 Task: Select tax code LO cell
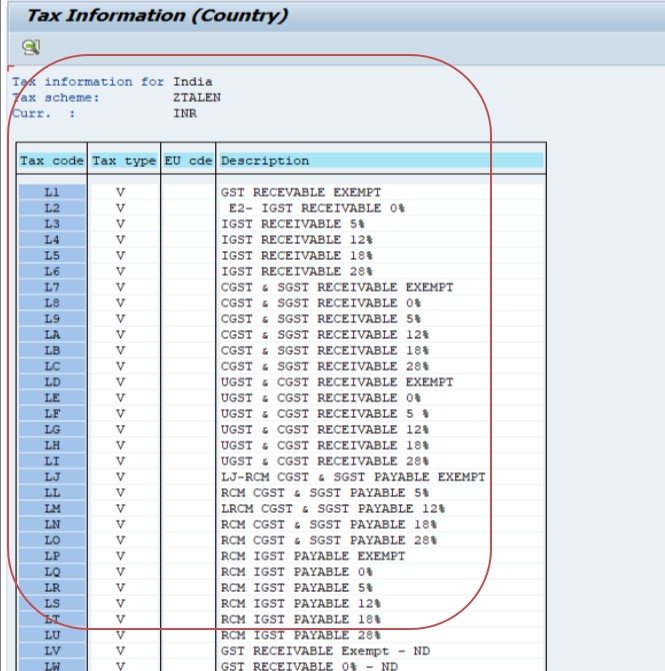click(x=52, y=540)
